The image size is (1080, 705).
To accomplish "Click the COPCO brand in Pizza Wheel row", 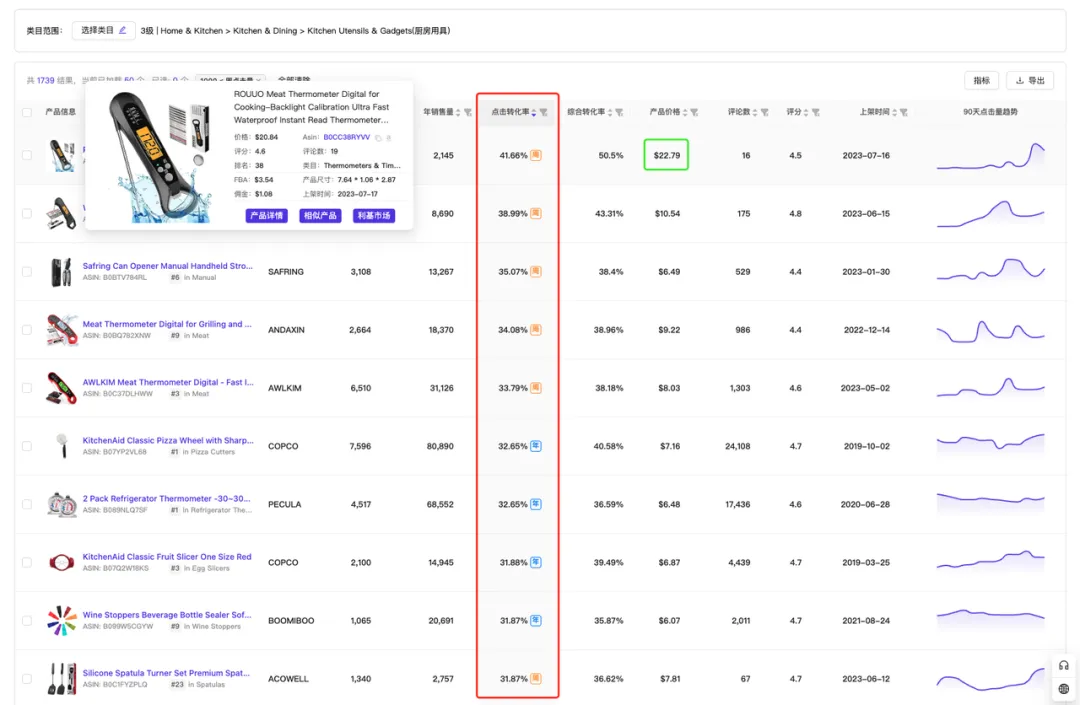I will pyautogui.click(x=283, y=446).
